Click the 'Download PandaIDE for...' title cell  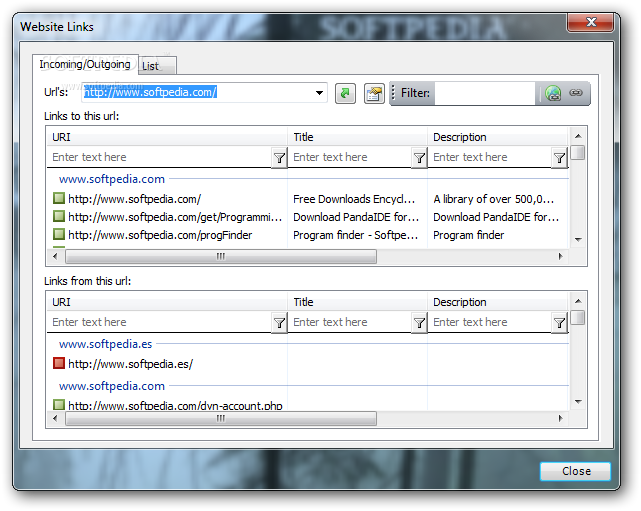(x=356, y=217)
